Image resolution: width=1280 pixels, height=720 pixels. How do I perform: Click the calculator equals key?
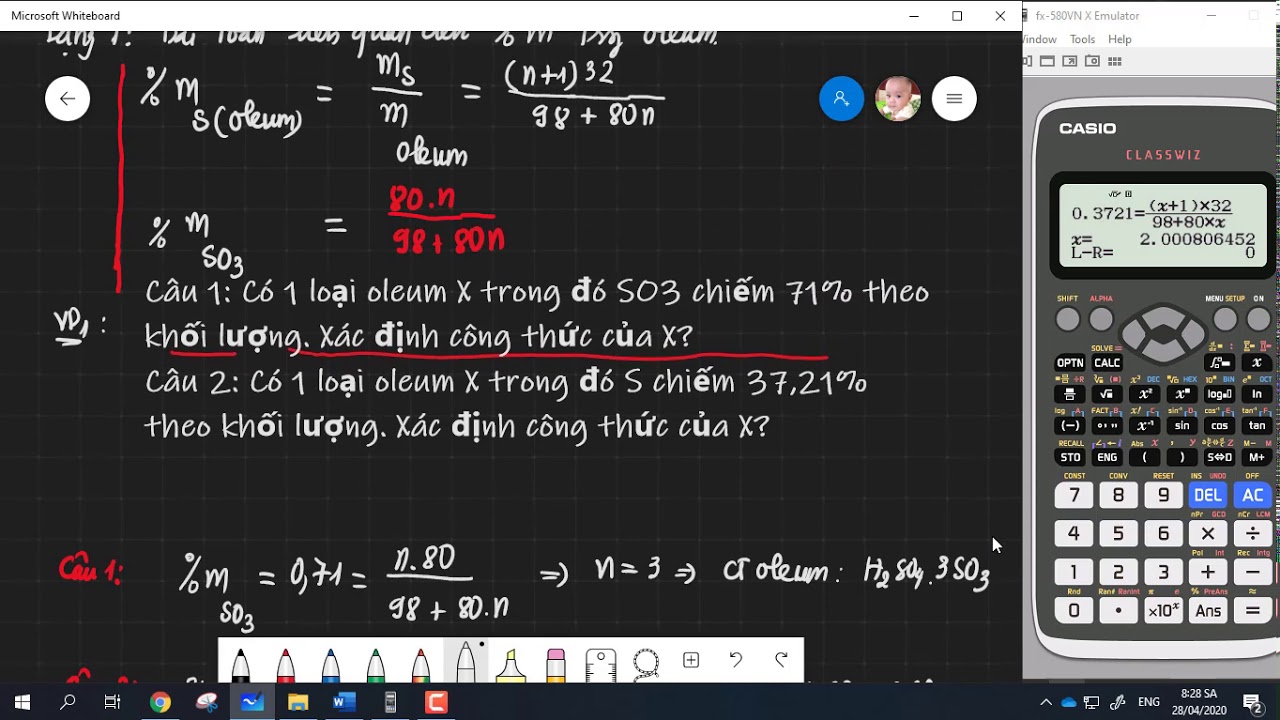1252,610
